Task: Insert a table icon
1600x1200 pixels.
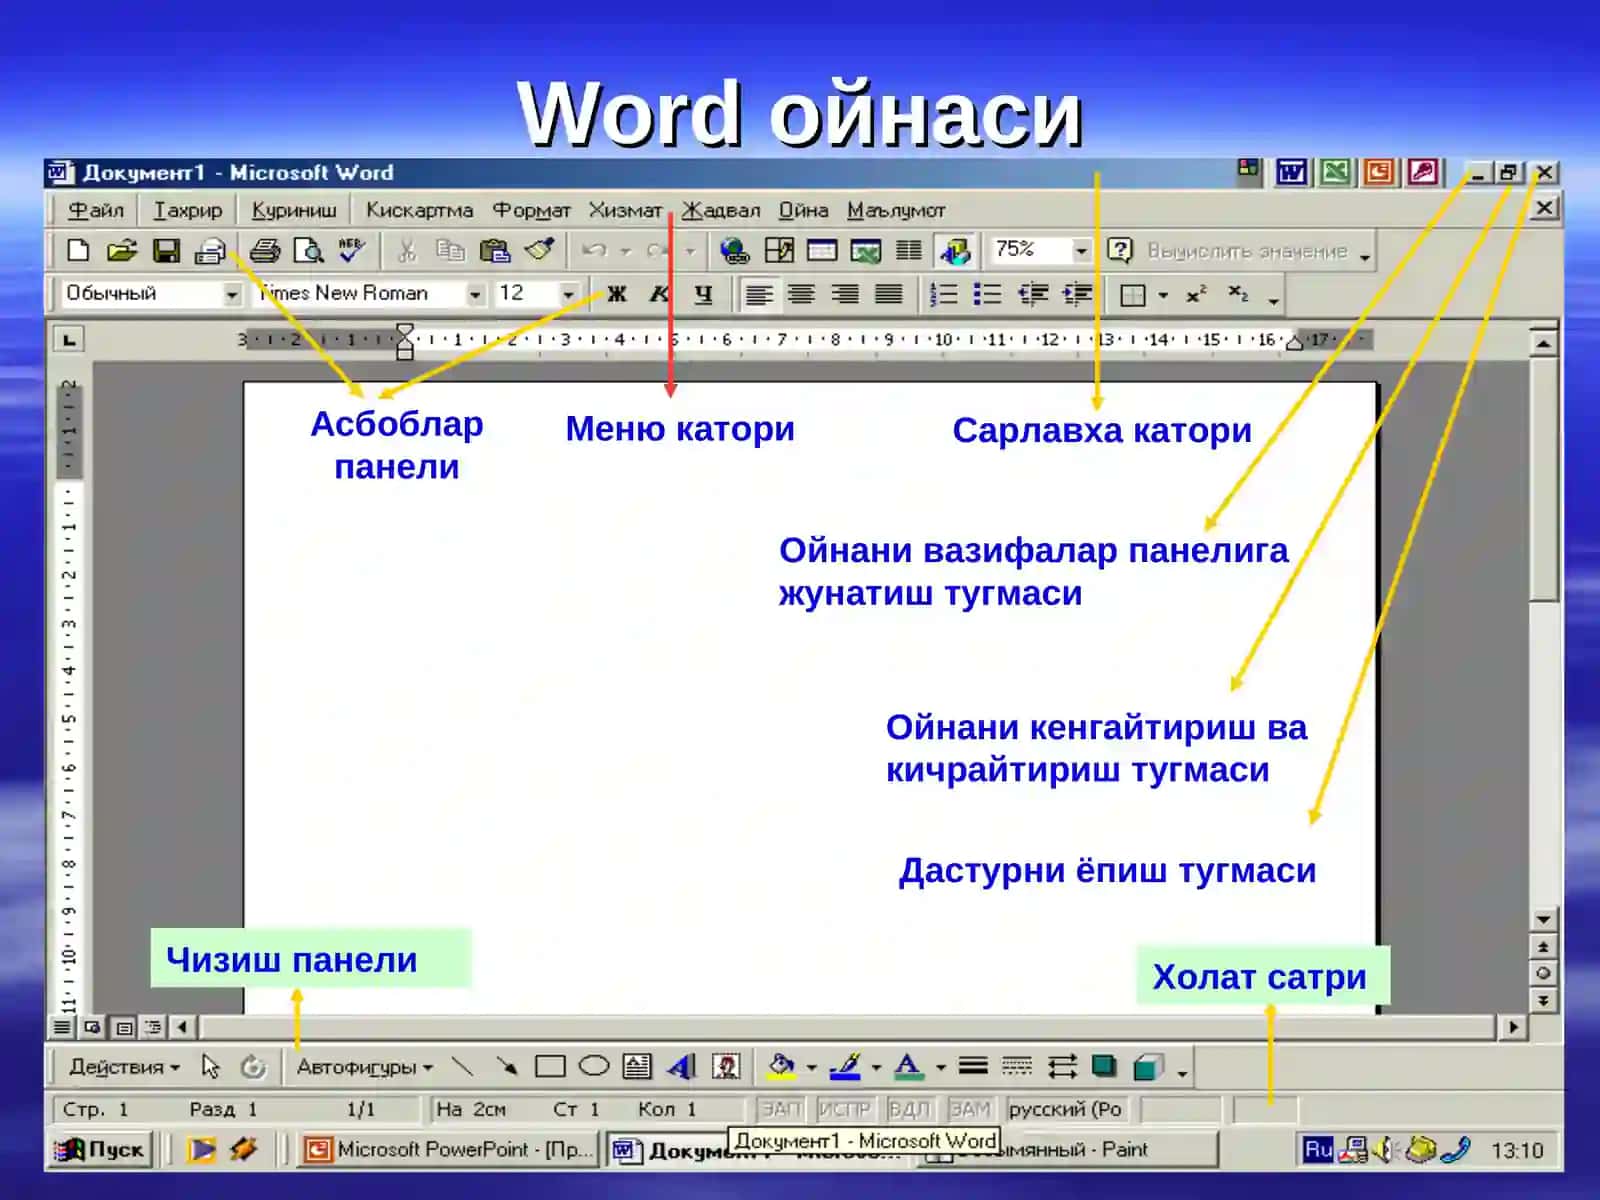Action: (822, 251)
